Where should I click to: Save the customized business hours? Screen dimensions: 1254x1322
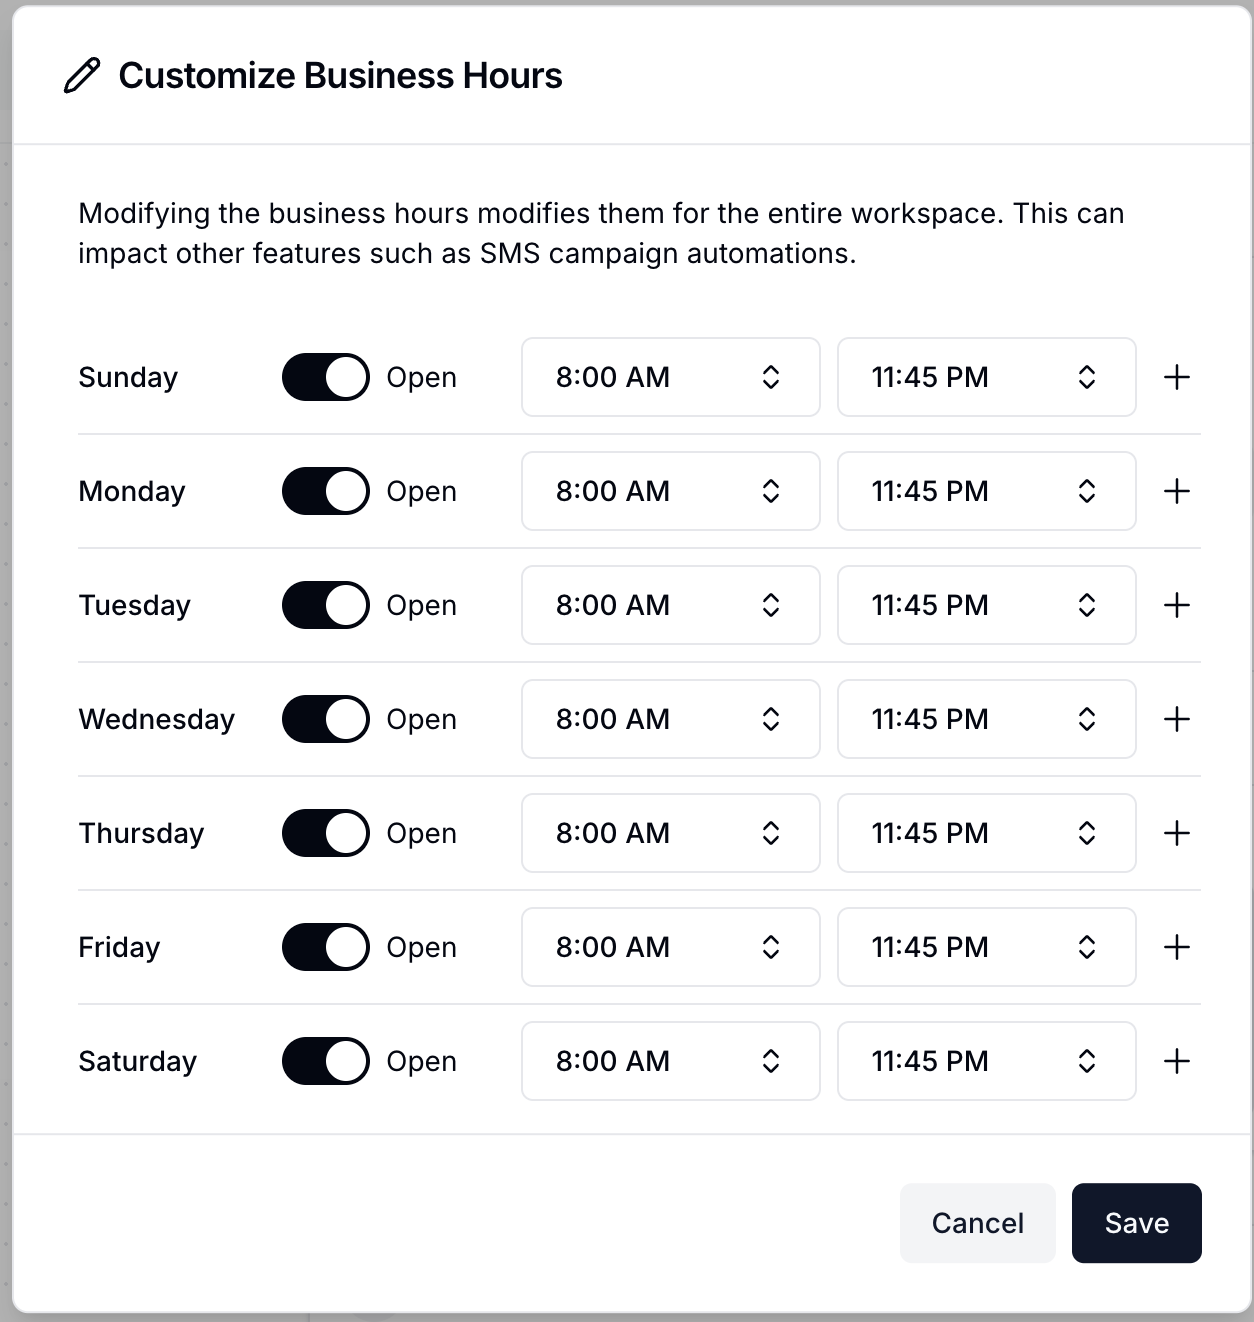(x=1136, y=1223)
